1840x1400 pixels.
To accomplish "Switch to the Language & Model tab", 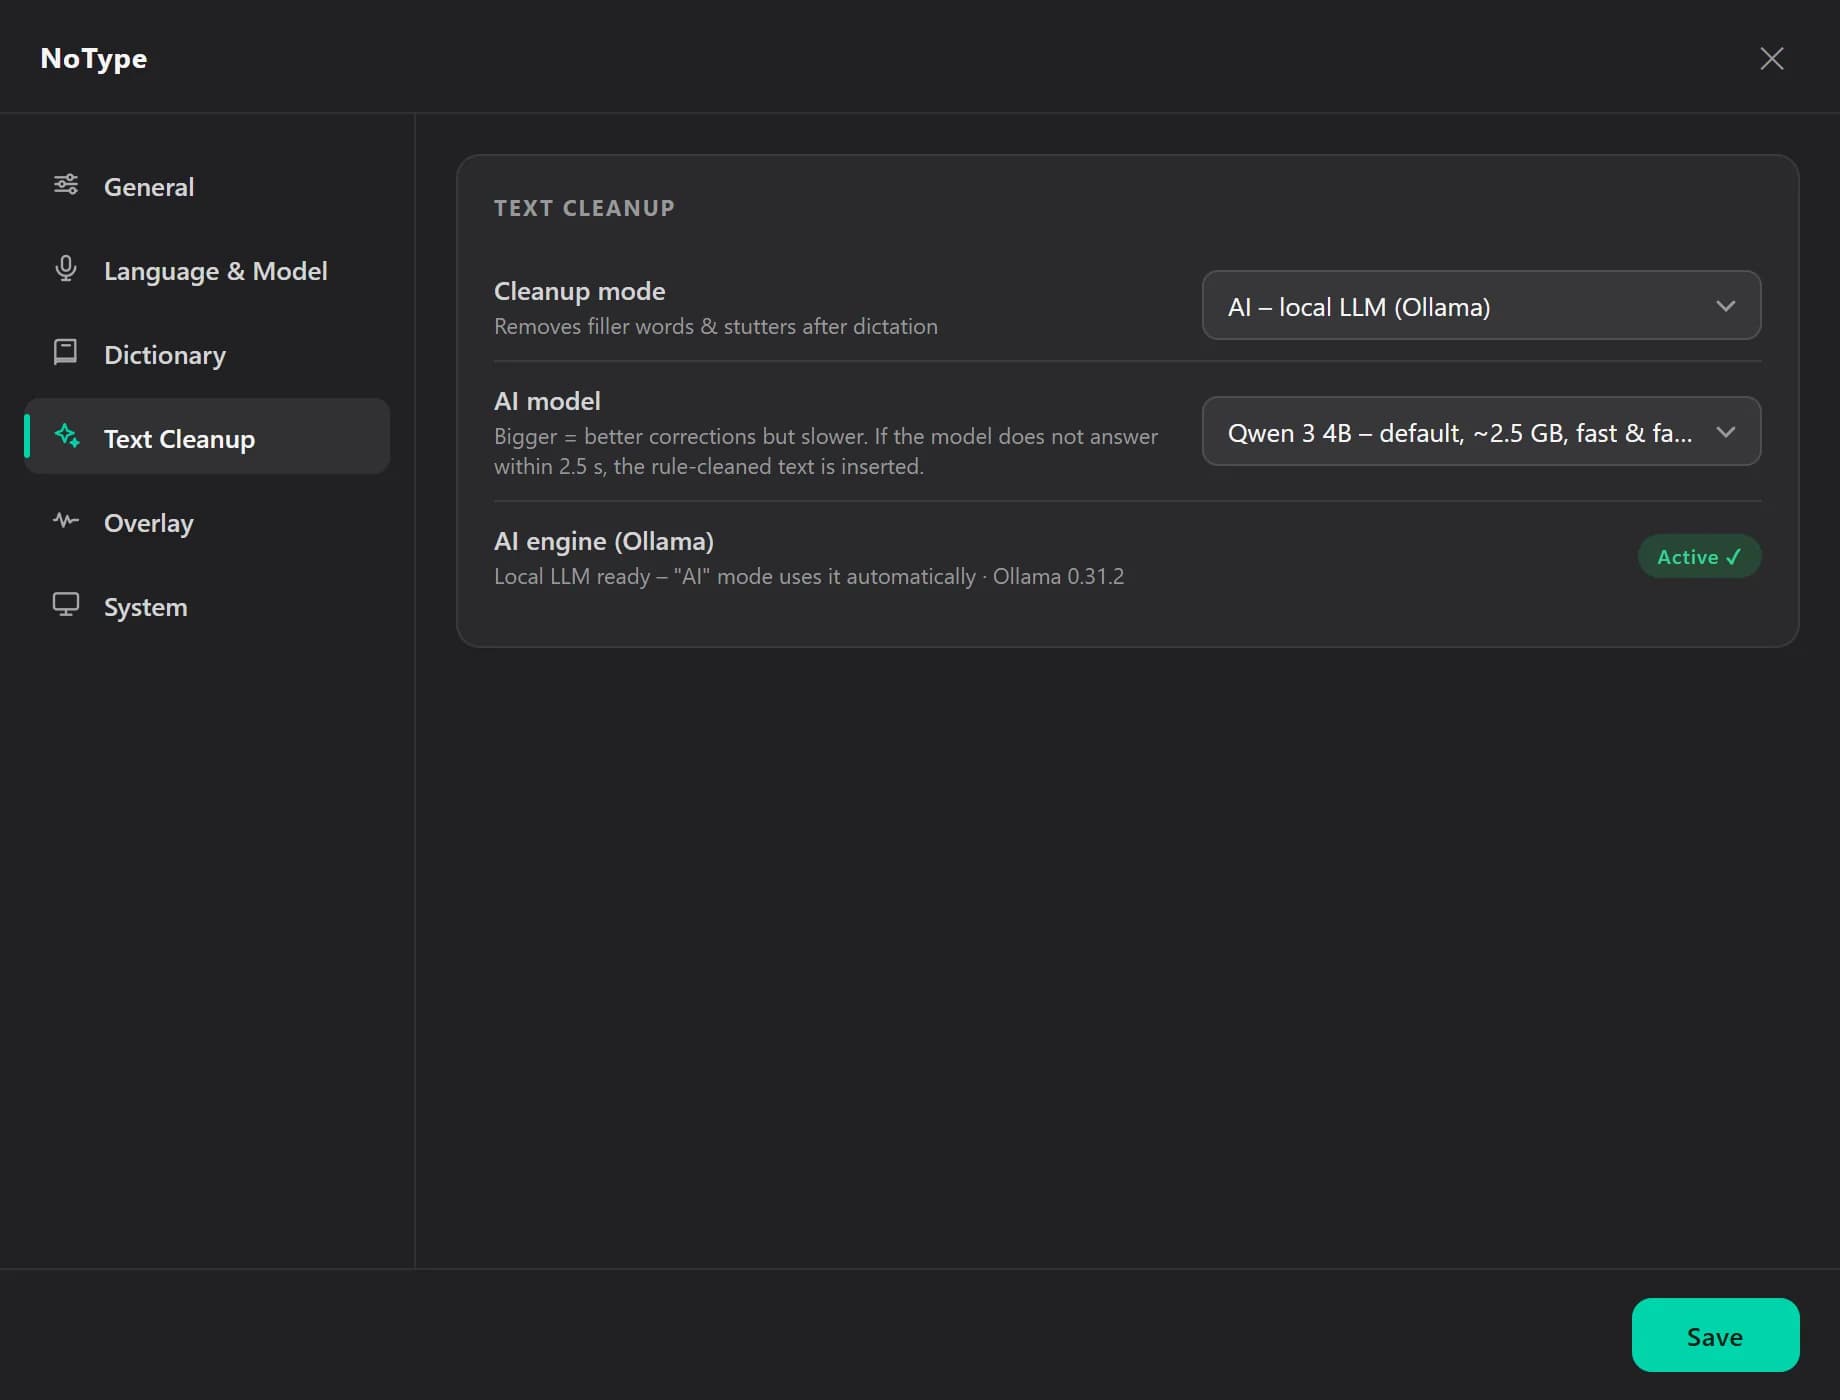I will 207,270.
